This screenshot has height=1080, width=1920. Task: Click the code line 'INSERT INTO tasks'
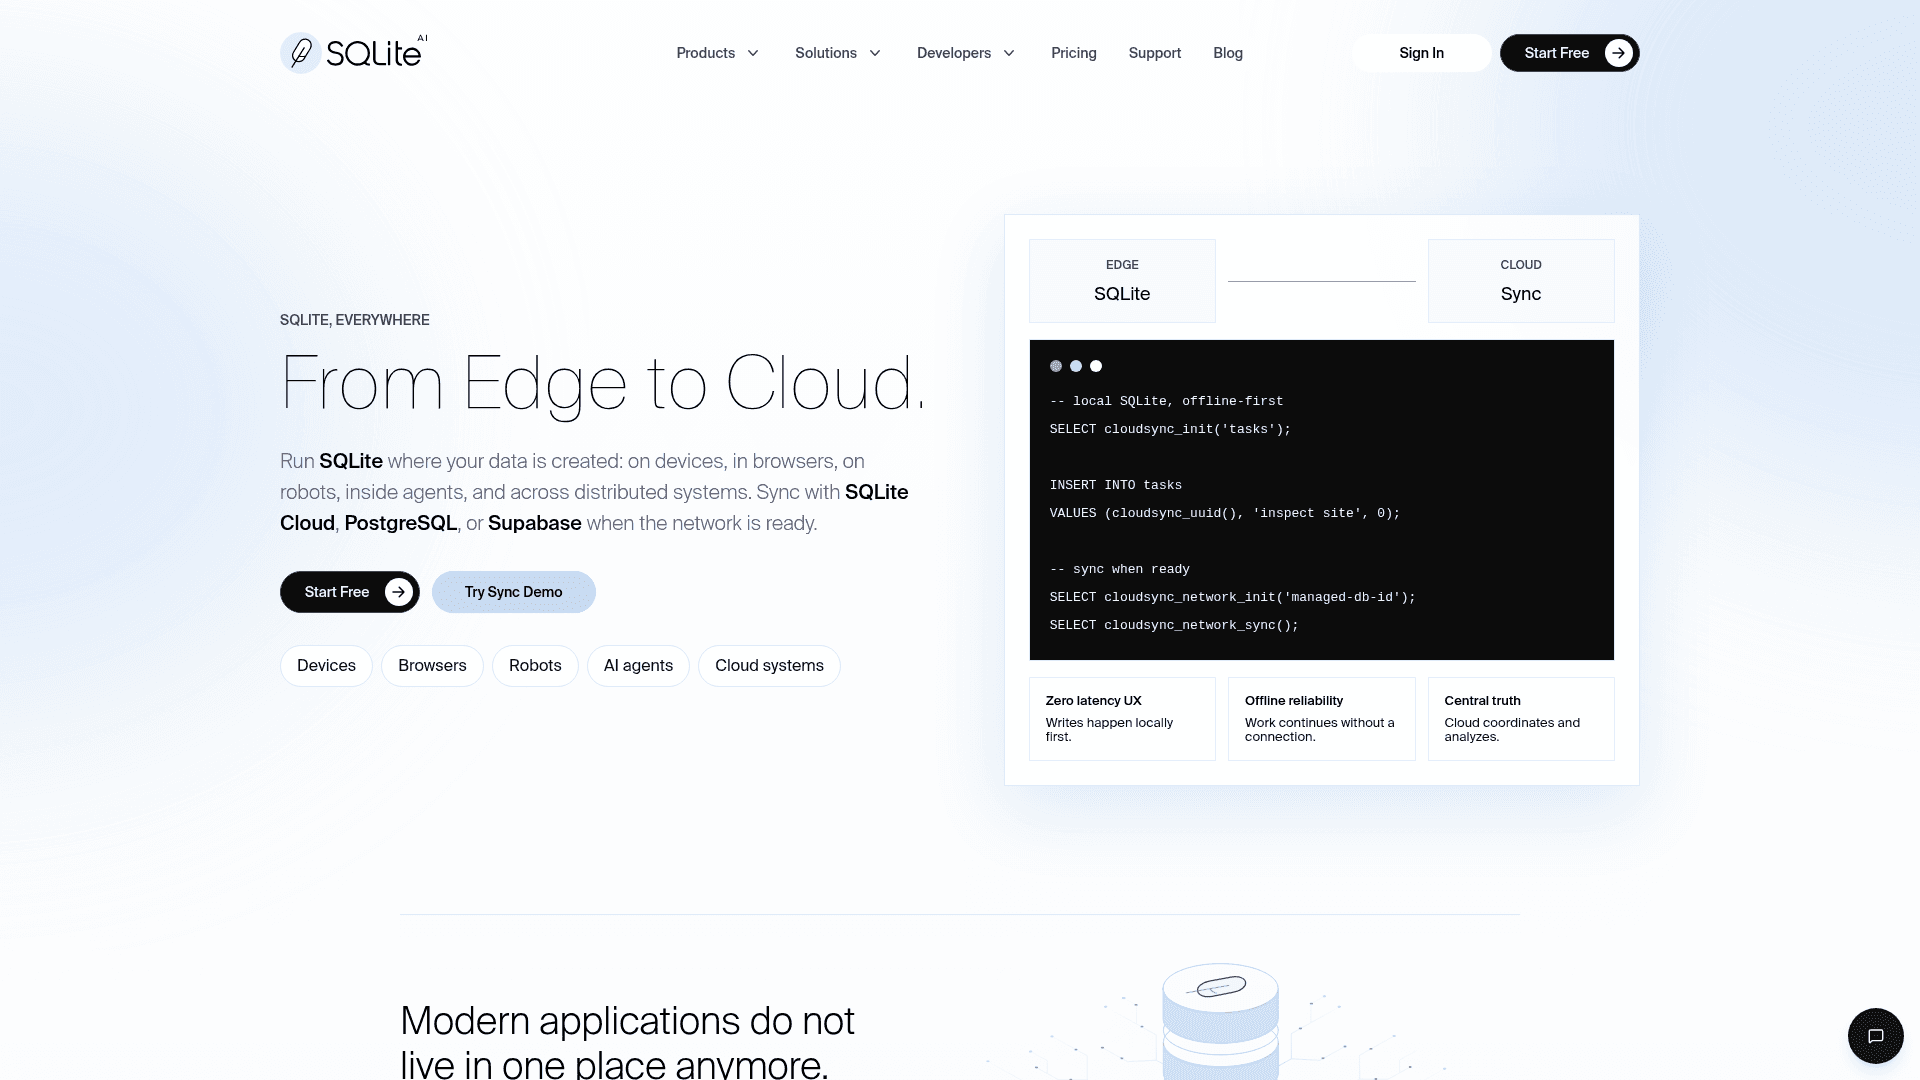[x=1116, y=485]
